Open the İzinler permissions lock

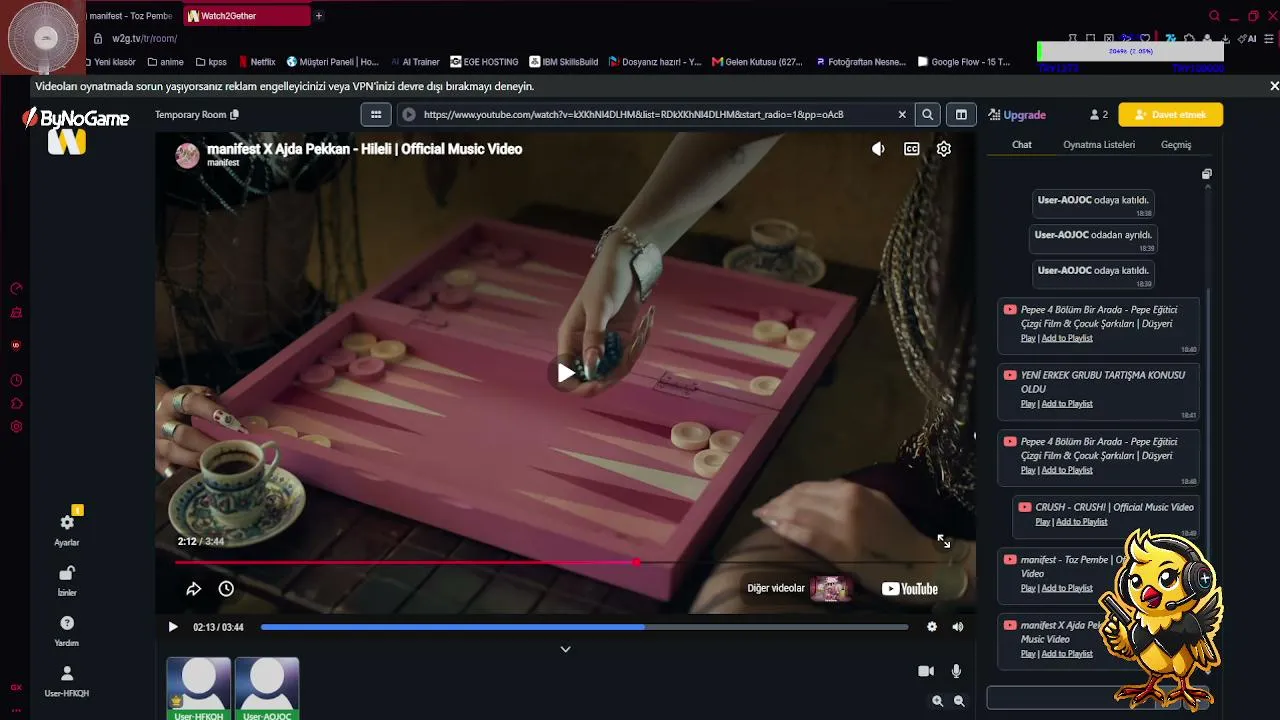pyautogui.click(x=67, y=573)
